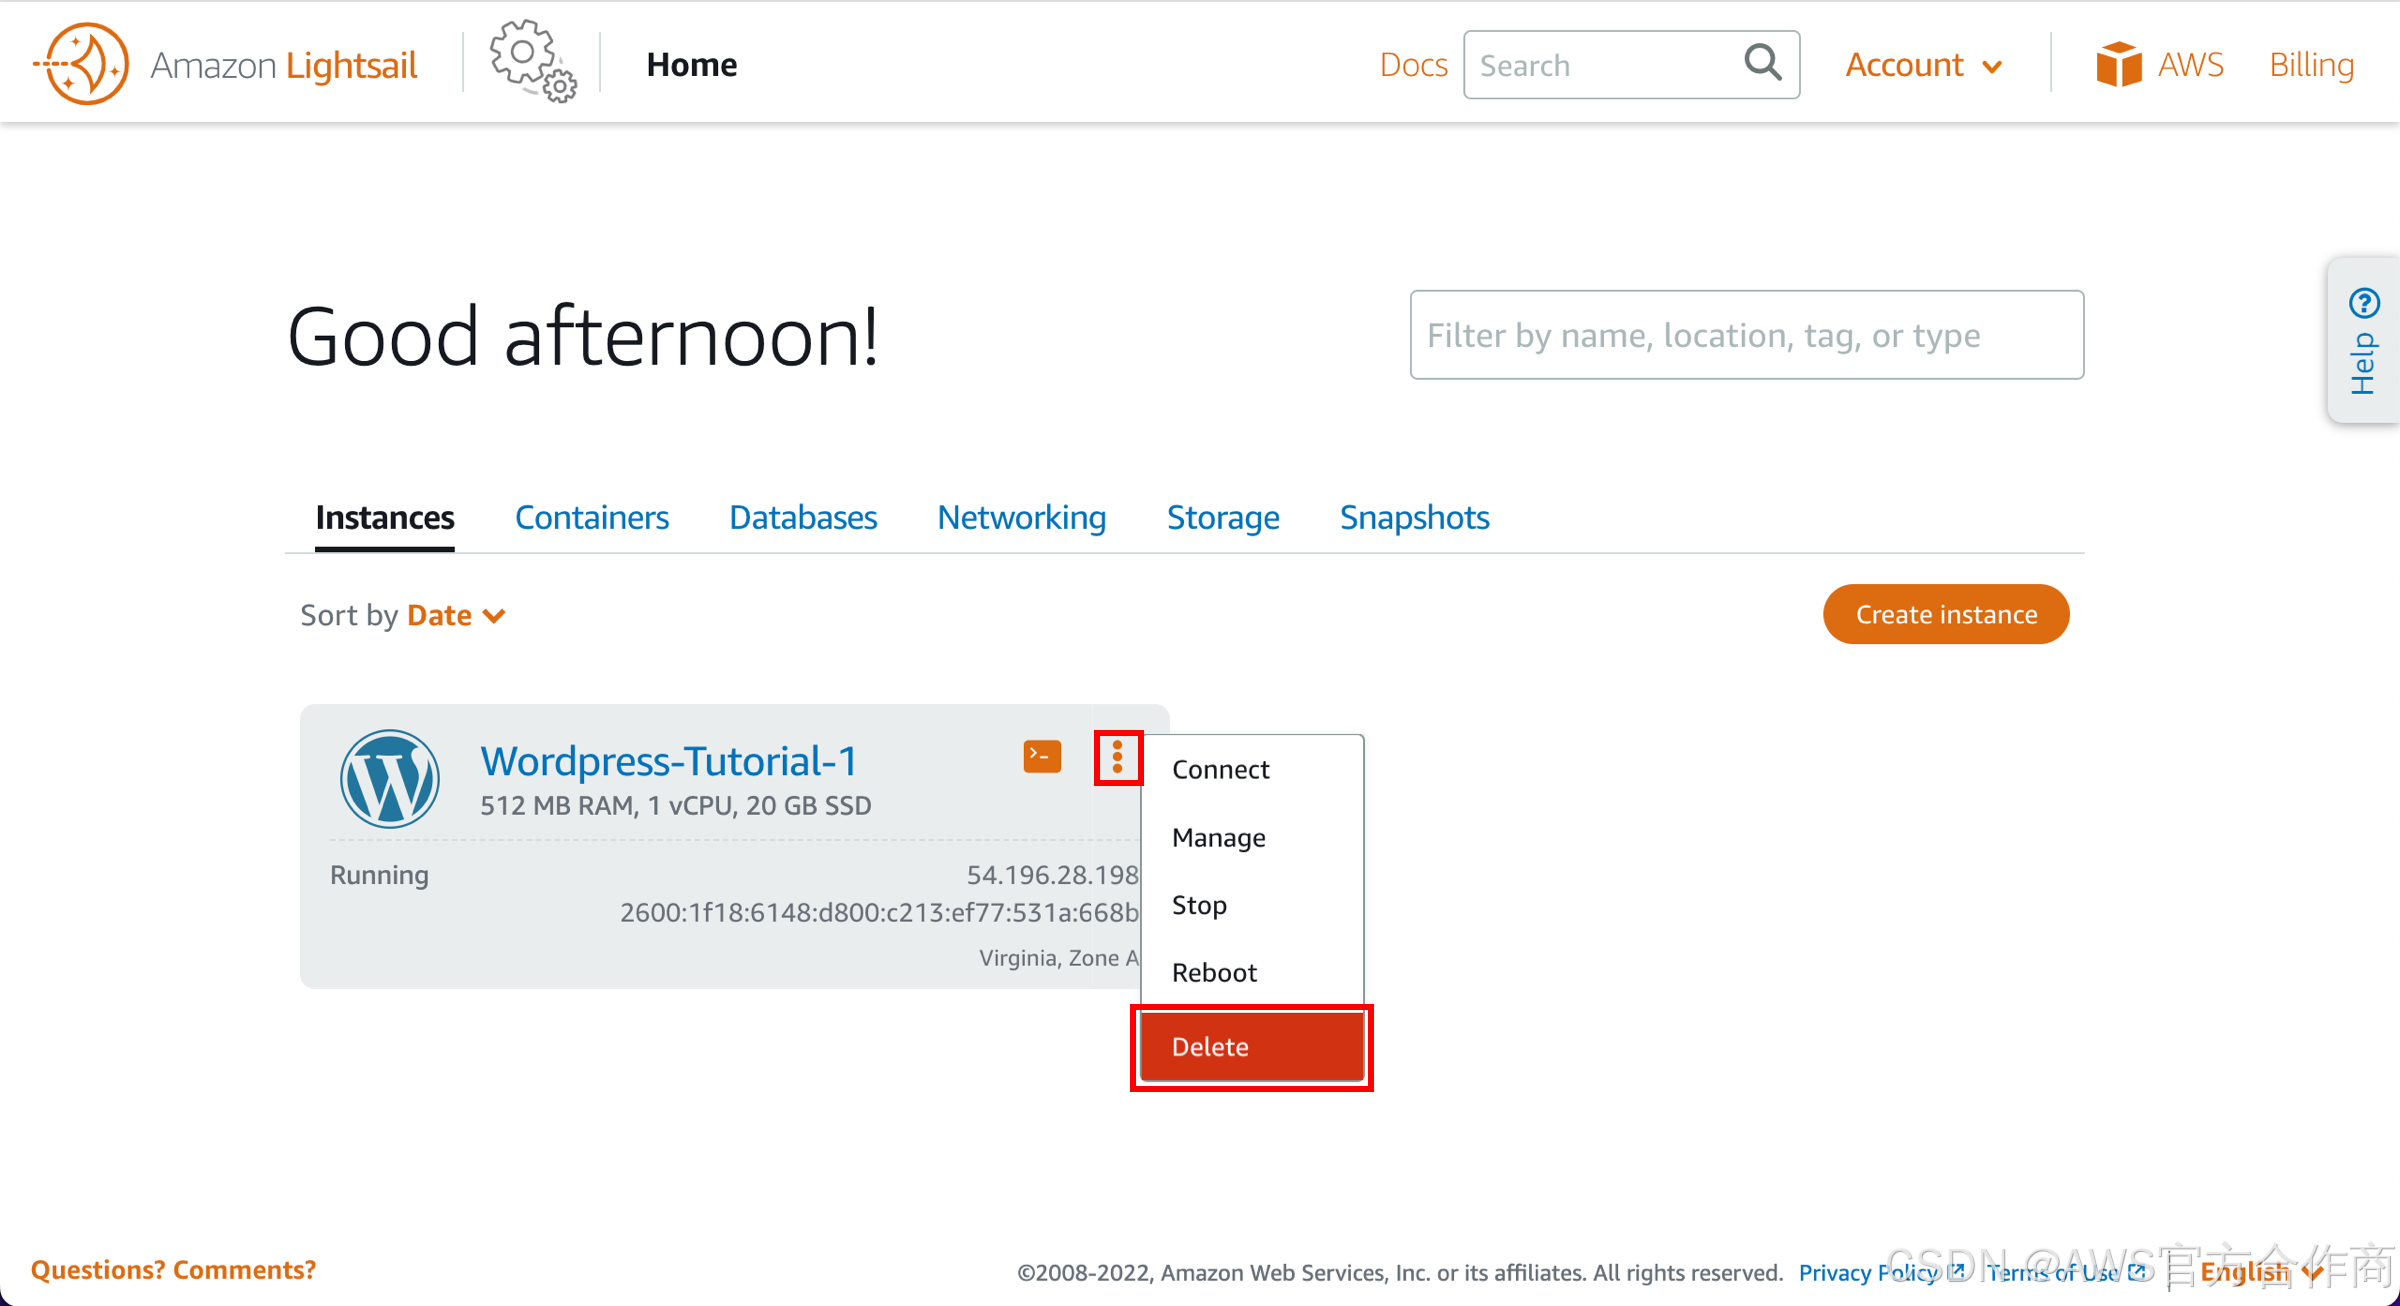Click the search magnifying glass icon
The width and height of the screenshot is (2400, 1306).
pyautogui.click(x=1762, y=63)
